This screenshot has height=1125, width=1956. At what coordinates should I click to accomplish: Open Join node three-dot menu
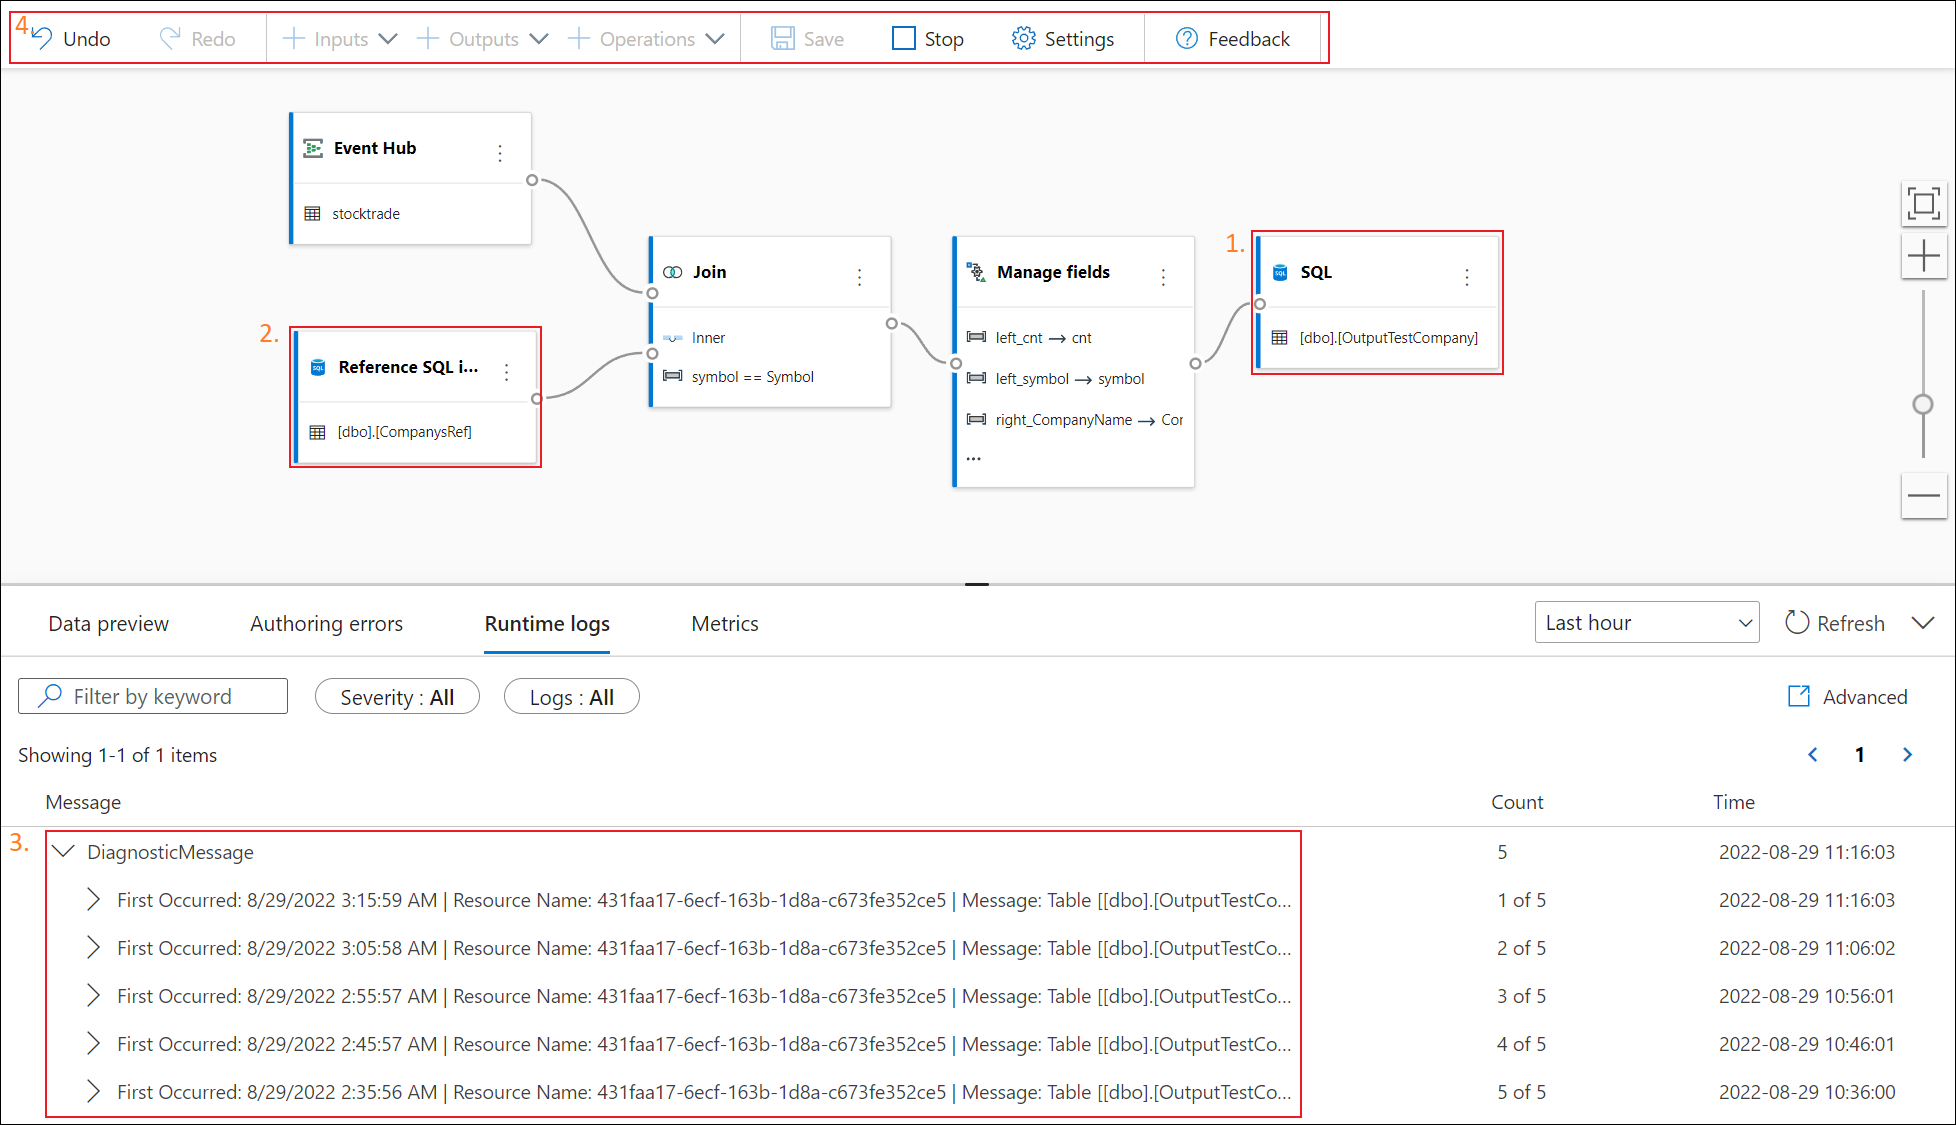[x=859, y=277]
